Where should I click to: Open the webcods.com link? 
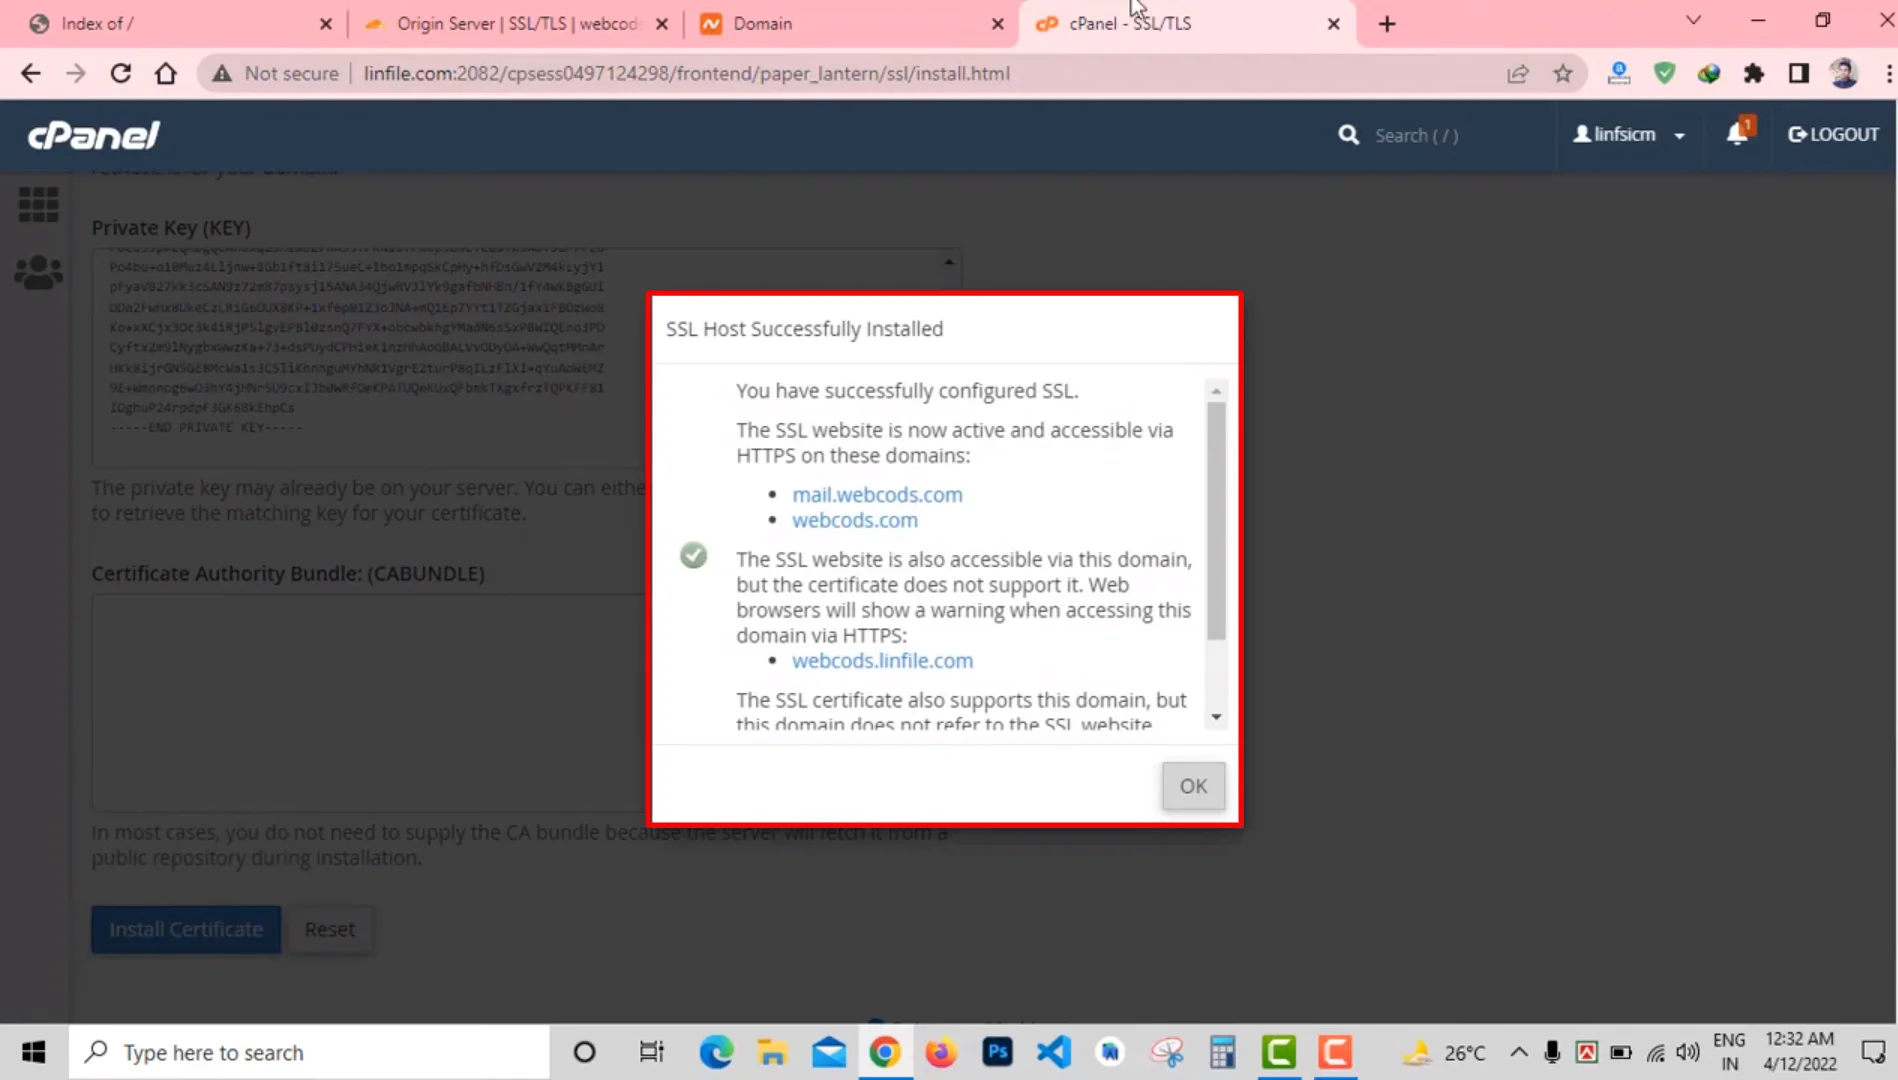(x=855, y=520)
